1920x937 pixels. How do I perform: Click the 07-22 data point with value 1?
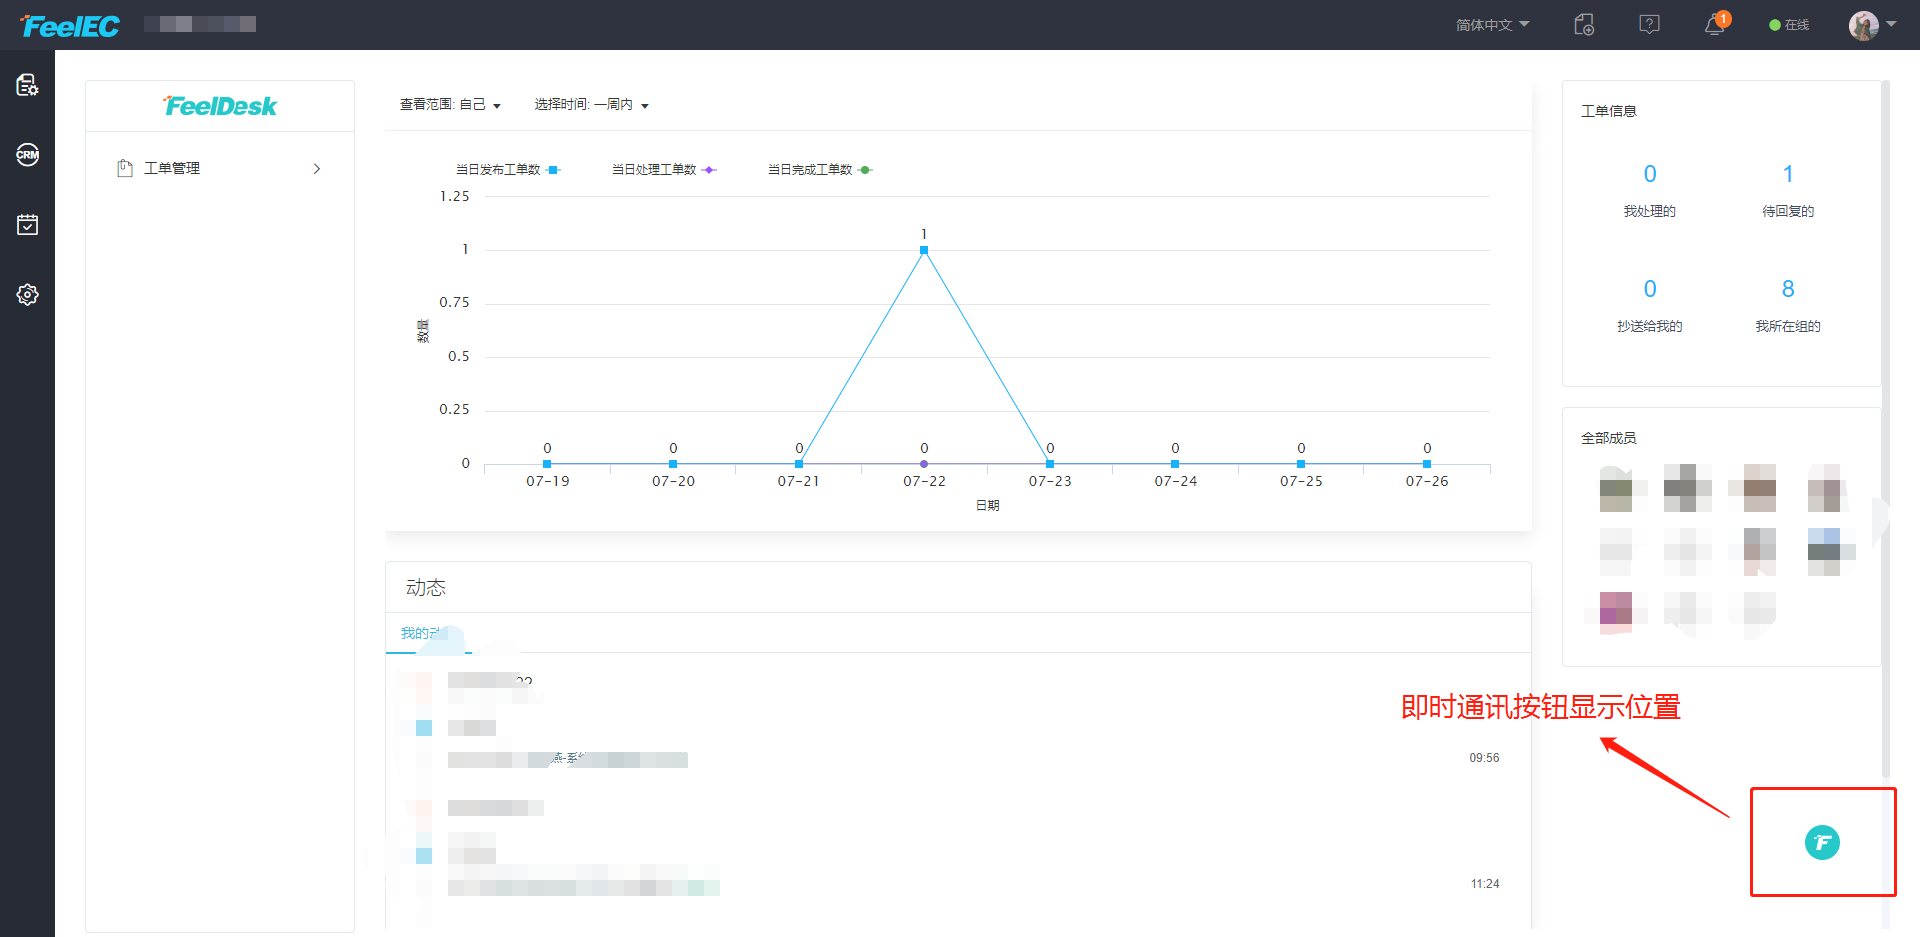[x=924, y=250]
